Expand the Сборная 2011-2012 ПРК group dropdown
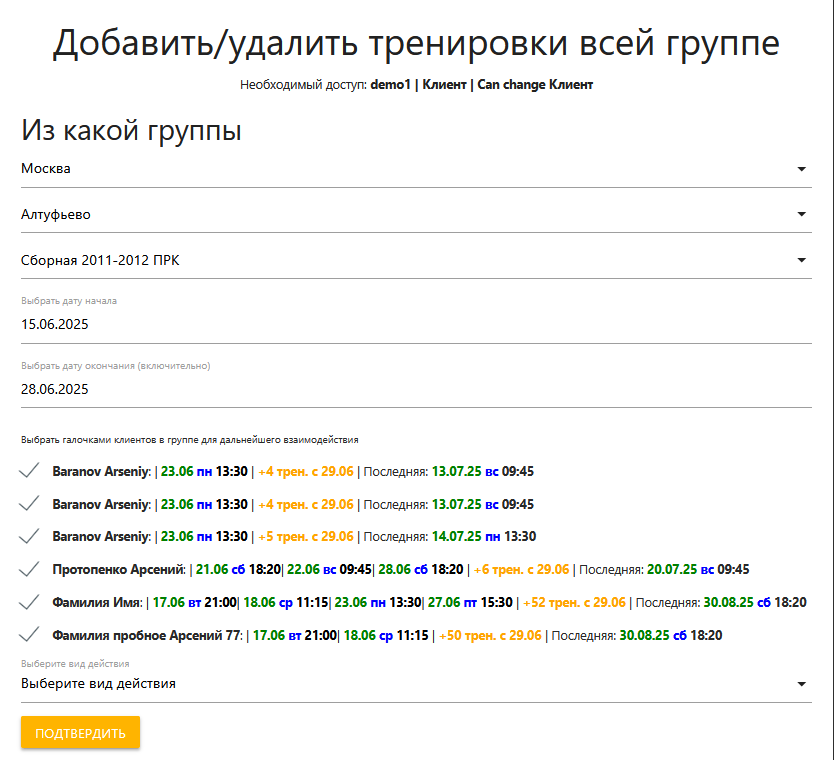 [416, 261]
